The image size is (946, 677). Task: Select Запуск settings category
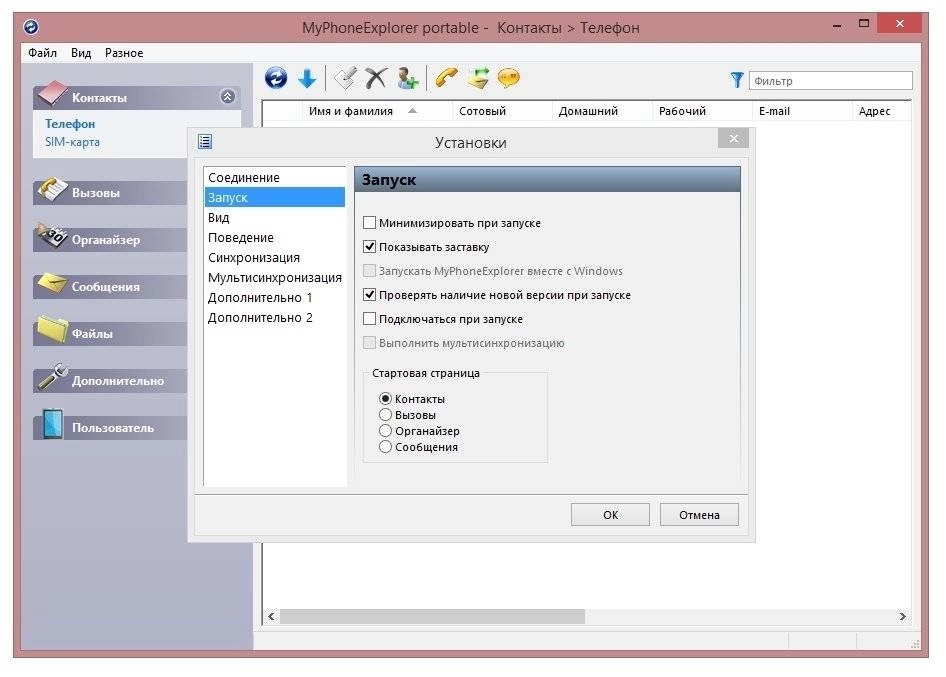pyautogui.click(x=275, y=197)
